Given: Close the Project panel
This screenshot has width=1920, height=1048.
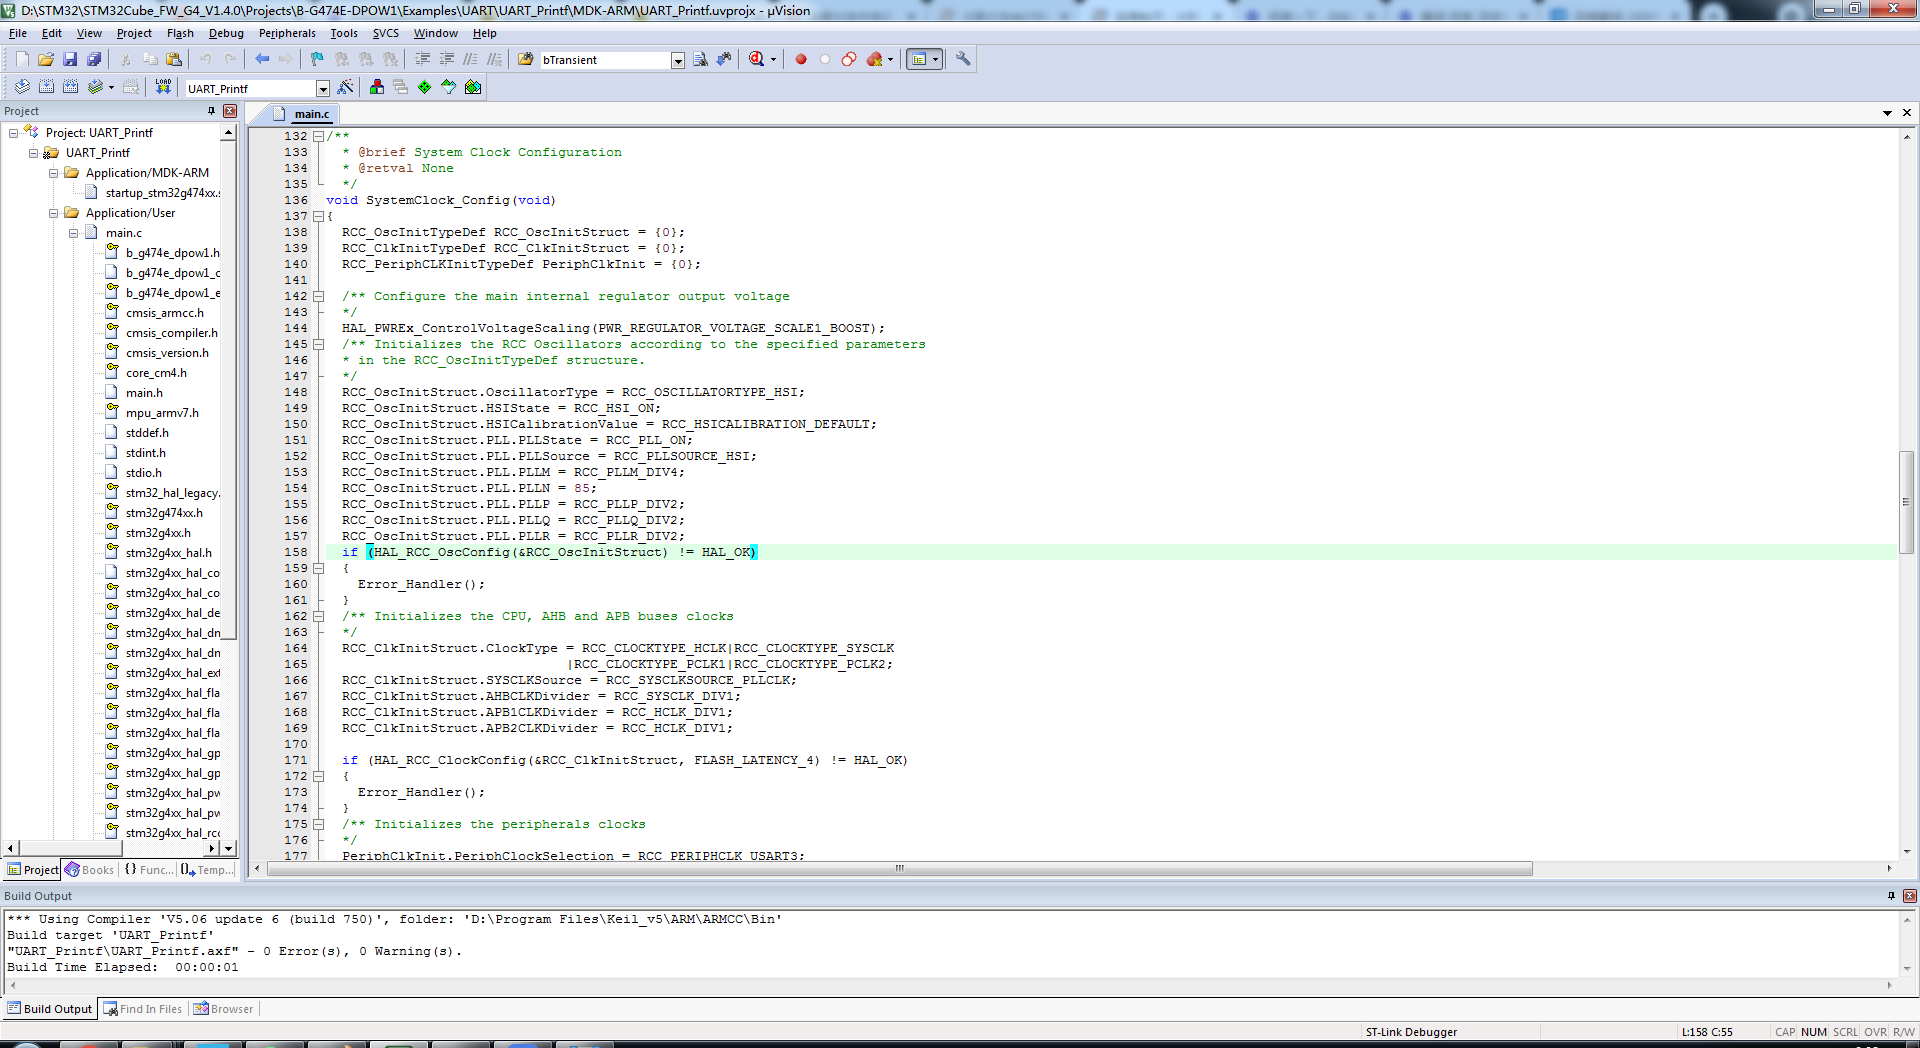Looking at the screenshot, I should [230, 111].
